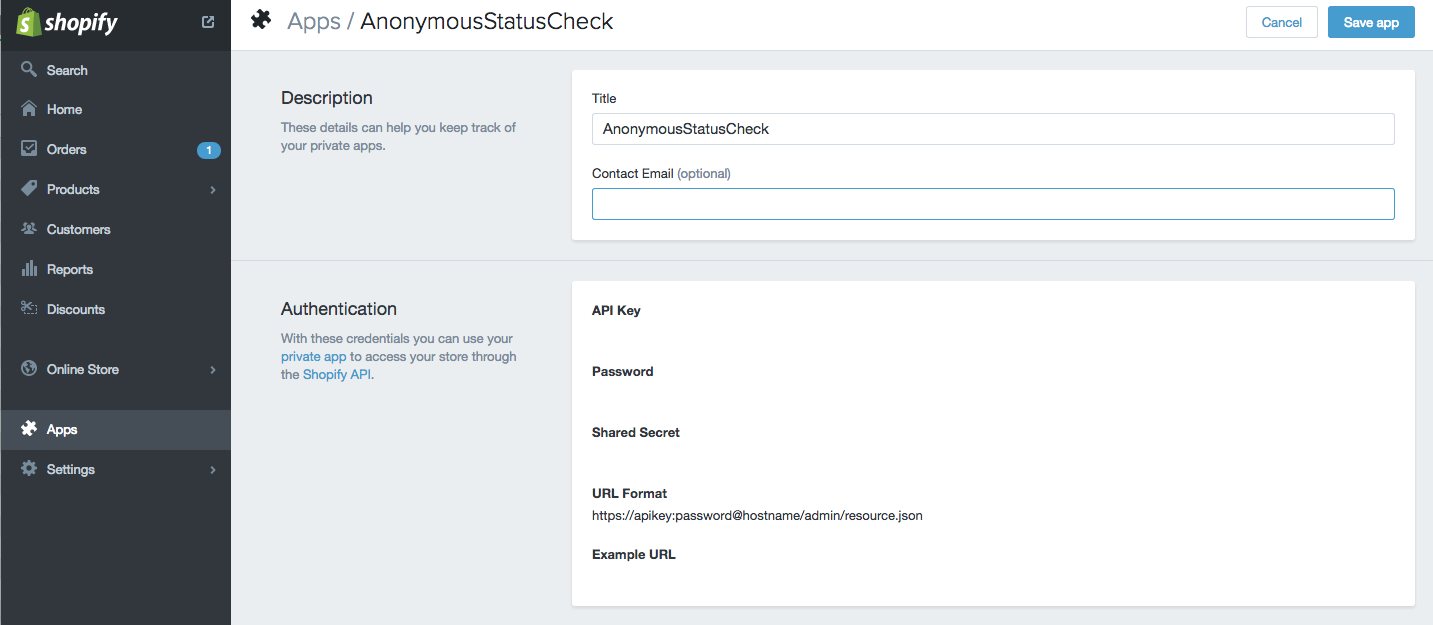Expand the Settings submenu chevron
Screen dimensions: 1433x625
pos(213,470)
